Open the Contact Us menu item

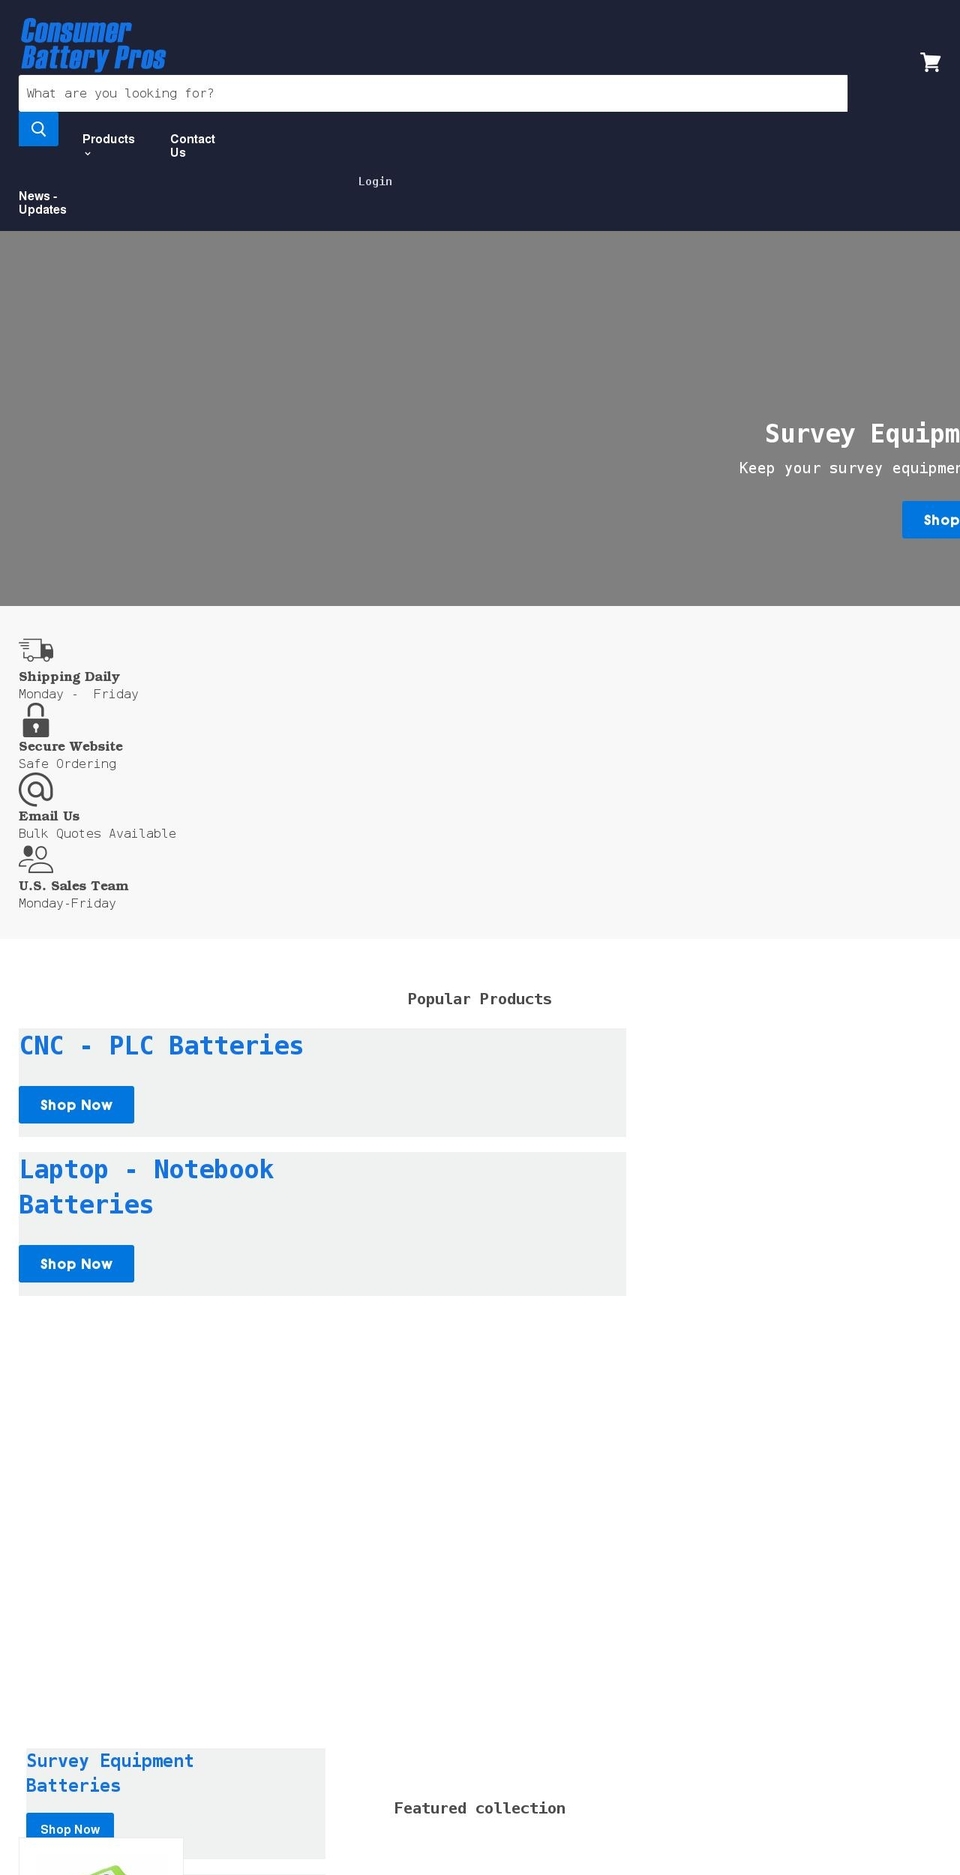point(192,146)
